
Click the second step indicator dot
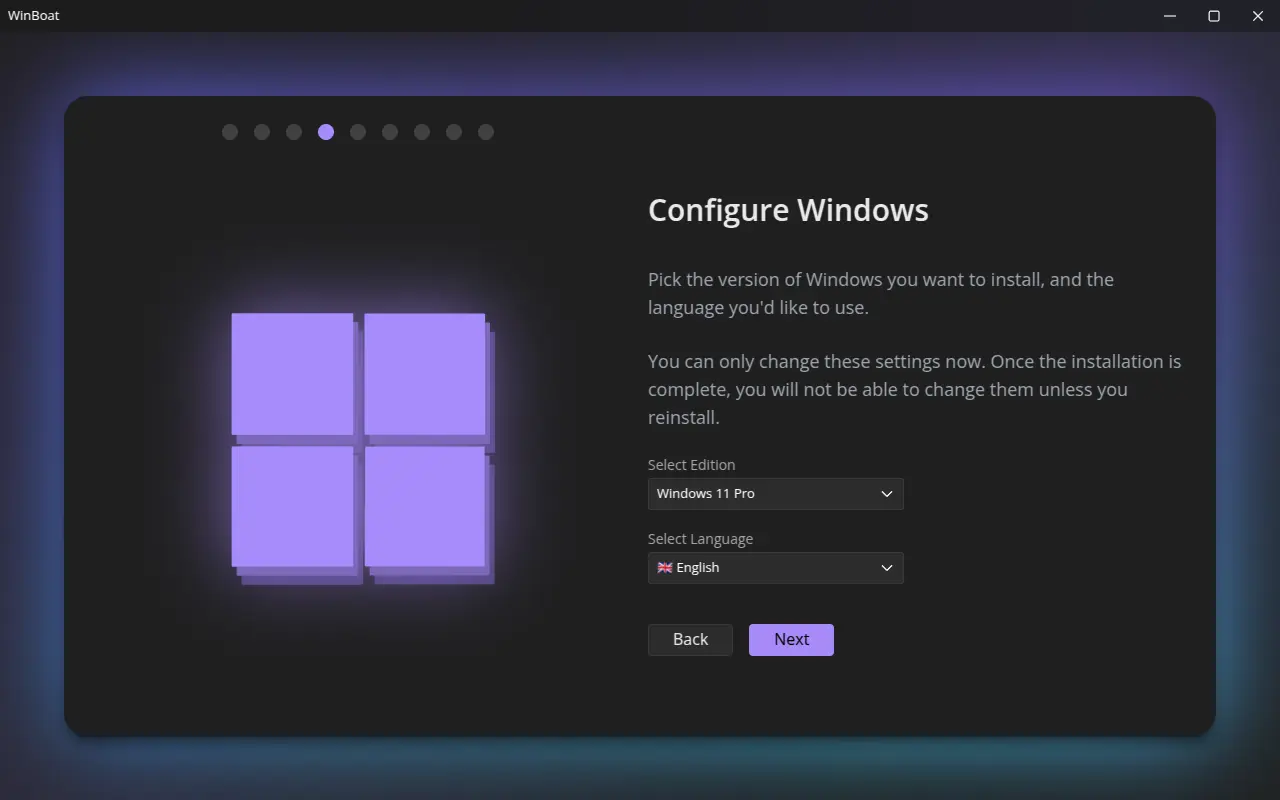coord(261,131)
